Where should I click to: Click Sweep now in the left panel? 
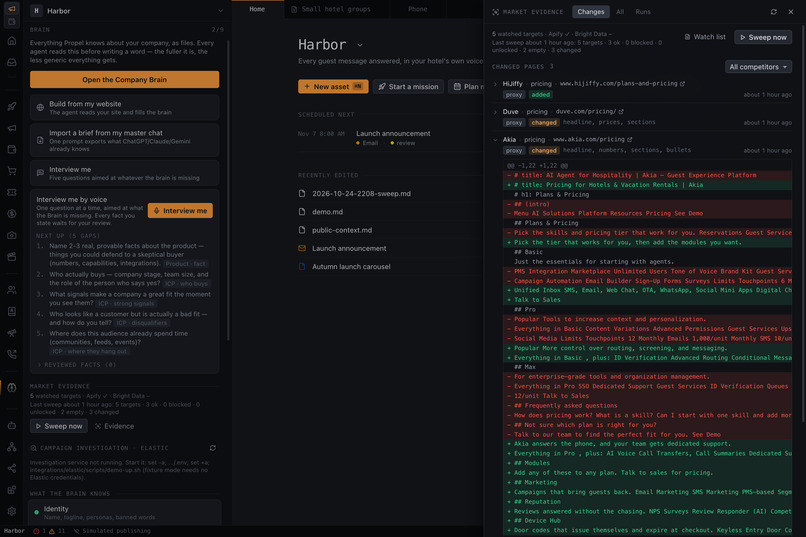coord(59,426)
